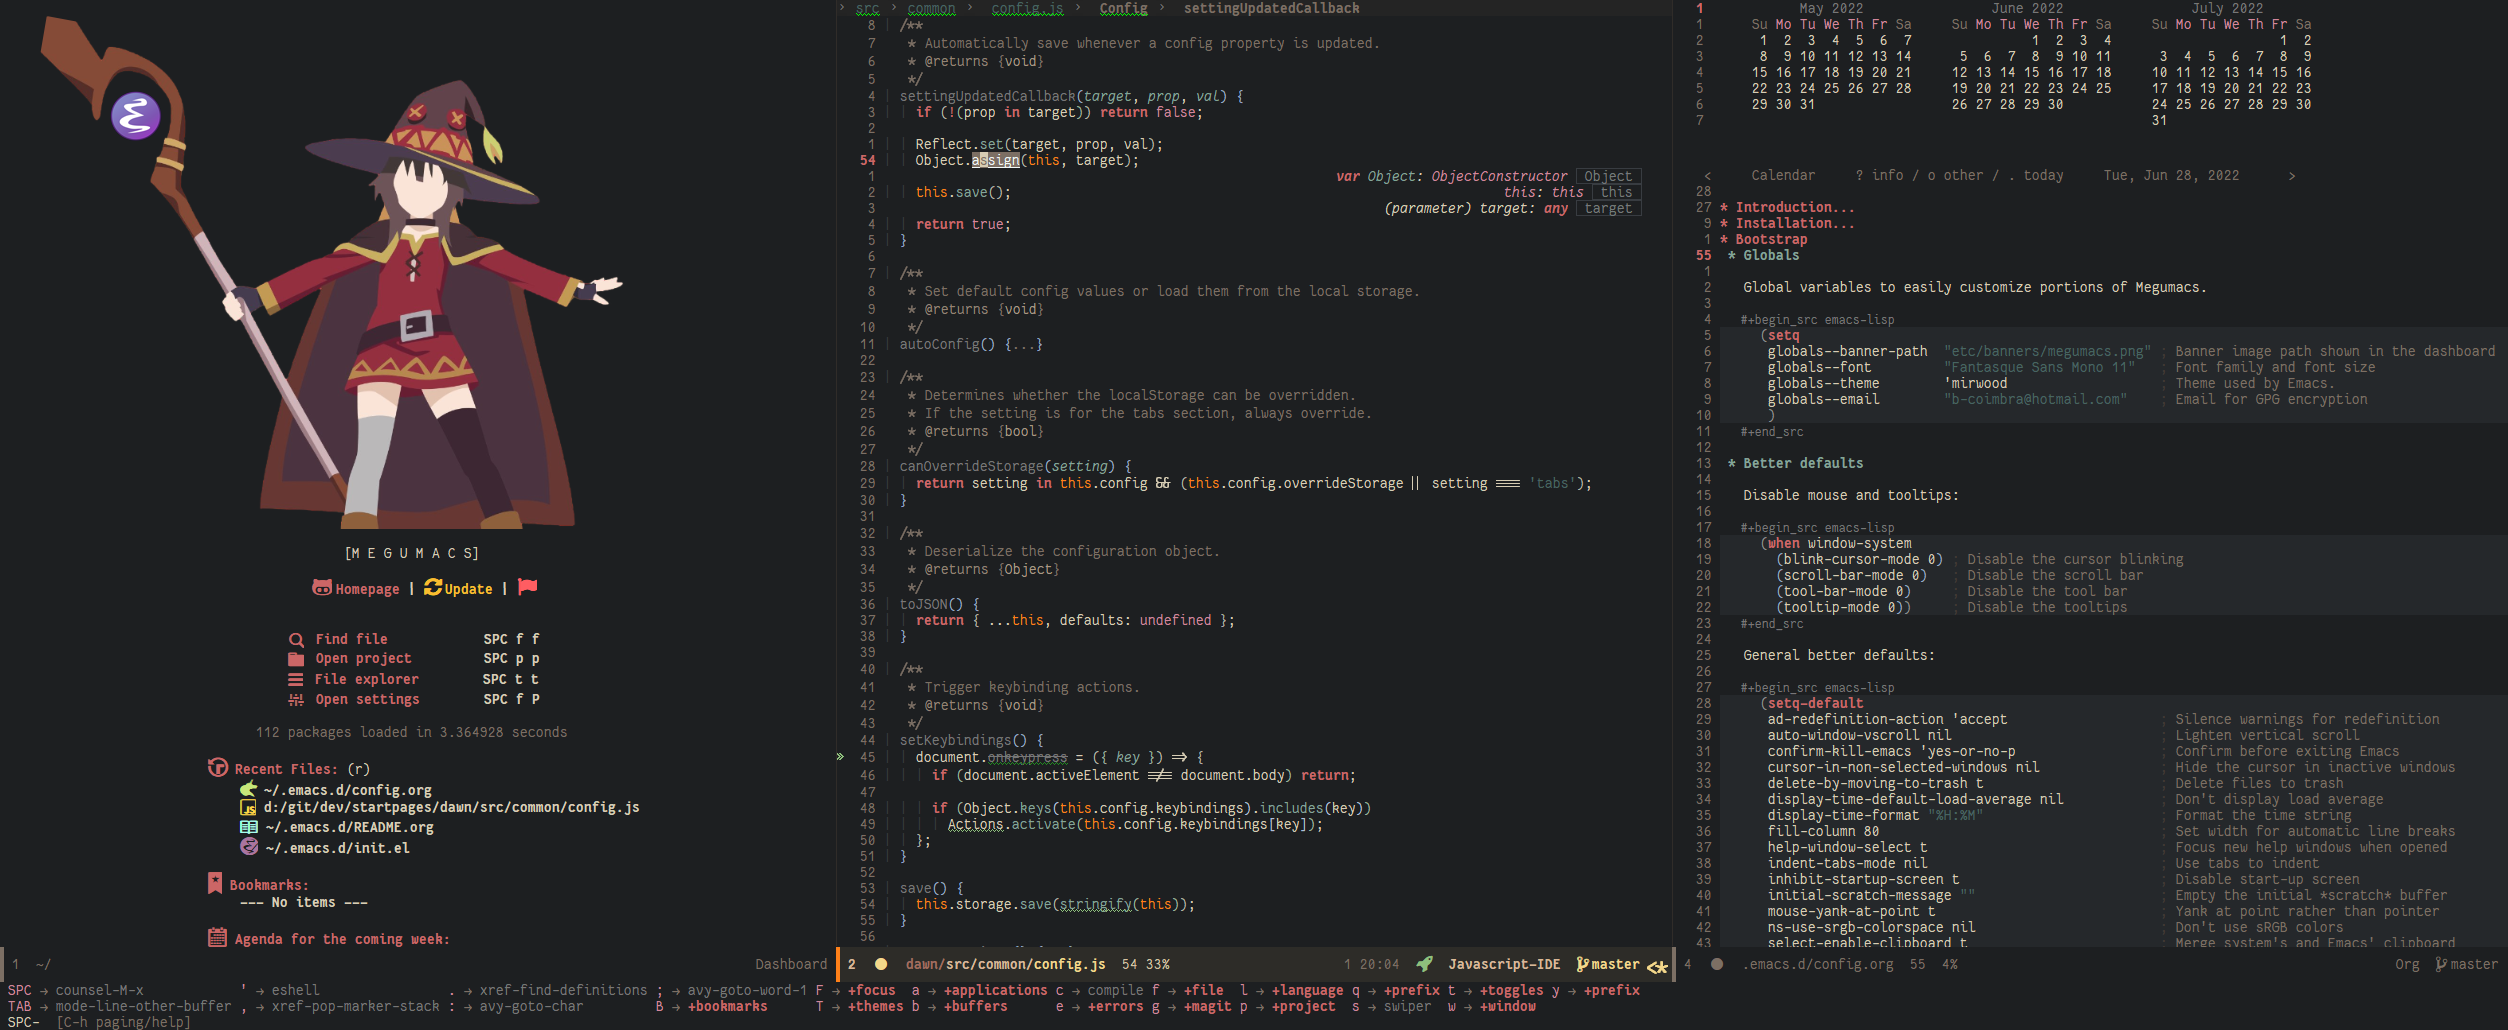The width and height of the screenshot is (2508, 1030).
Task: Go to next month with calendar right arrow
Action: coord(2291,176)
